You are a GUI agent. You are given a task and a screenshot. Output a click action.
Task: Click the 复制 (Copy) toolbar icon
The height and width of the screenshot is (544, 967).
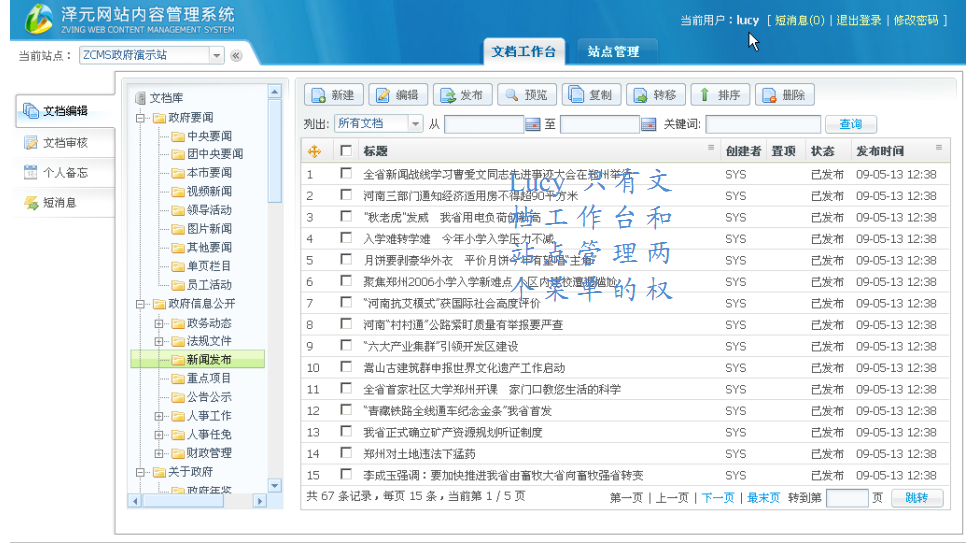click(x=576, y=95)
